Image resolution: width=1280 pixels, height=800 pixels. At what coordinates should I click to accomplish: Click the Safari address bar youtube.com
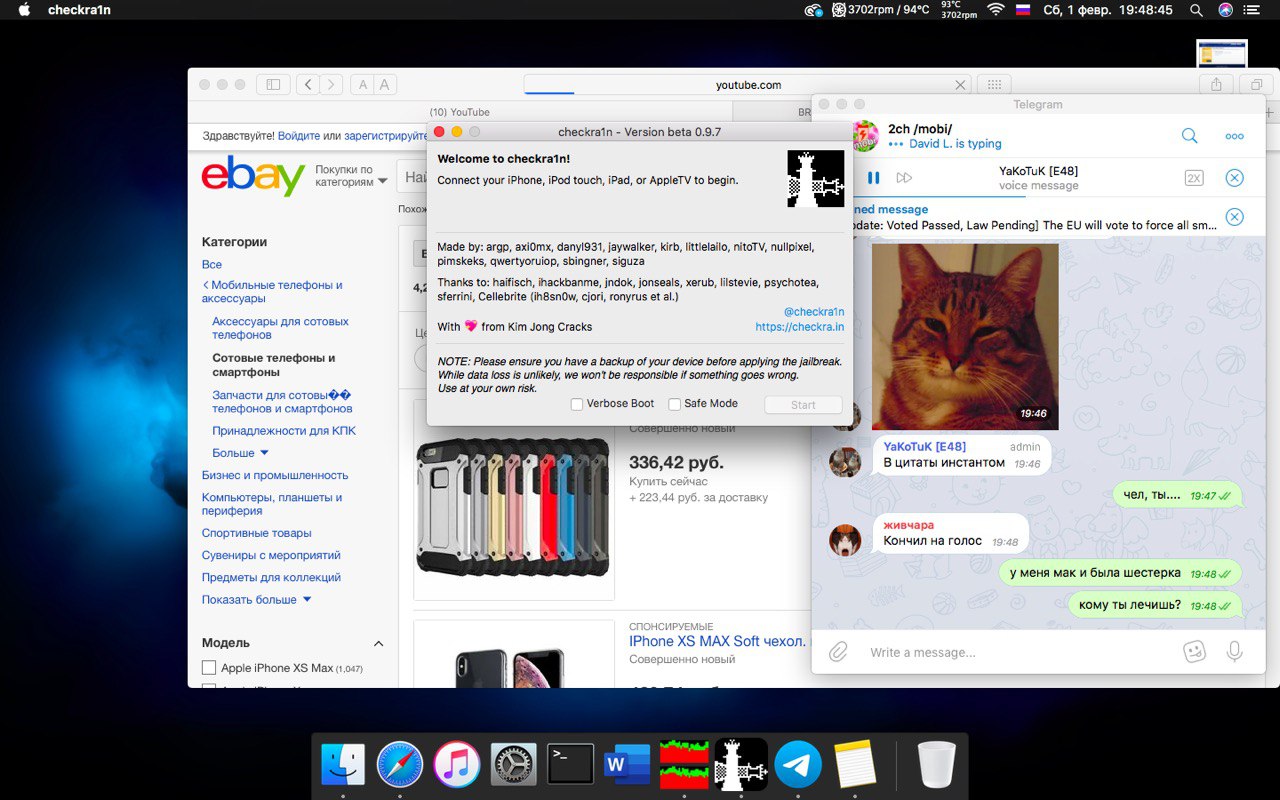pos(748,85)
